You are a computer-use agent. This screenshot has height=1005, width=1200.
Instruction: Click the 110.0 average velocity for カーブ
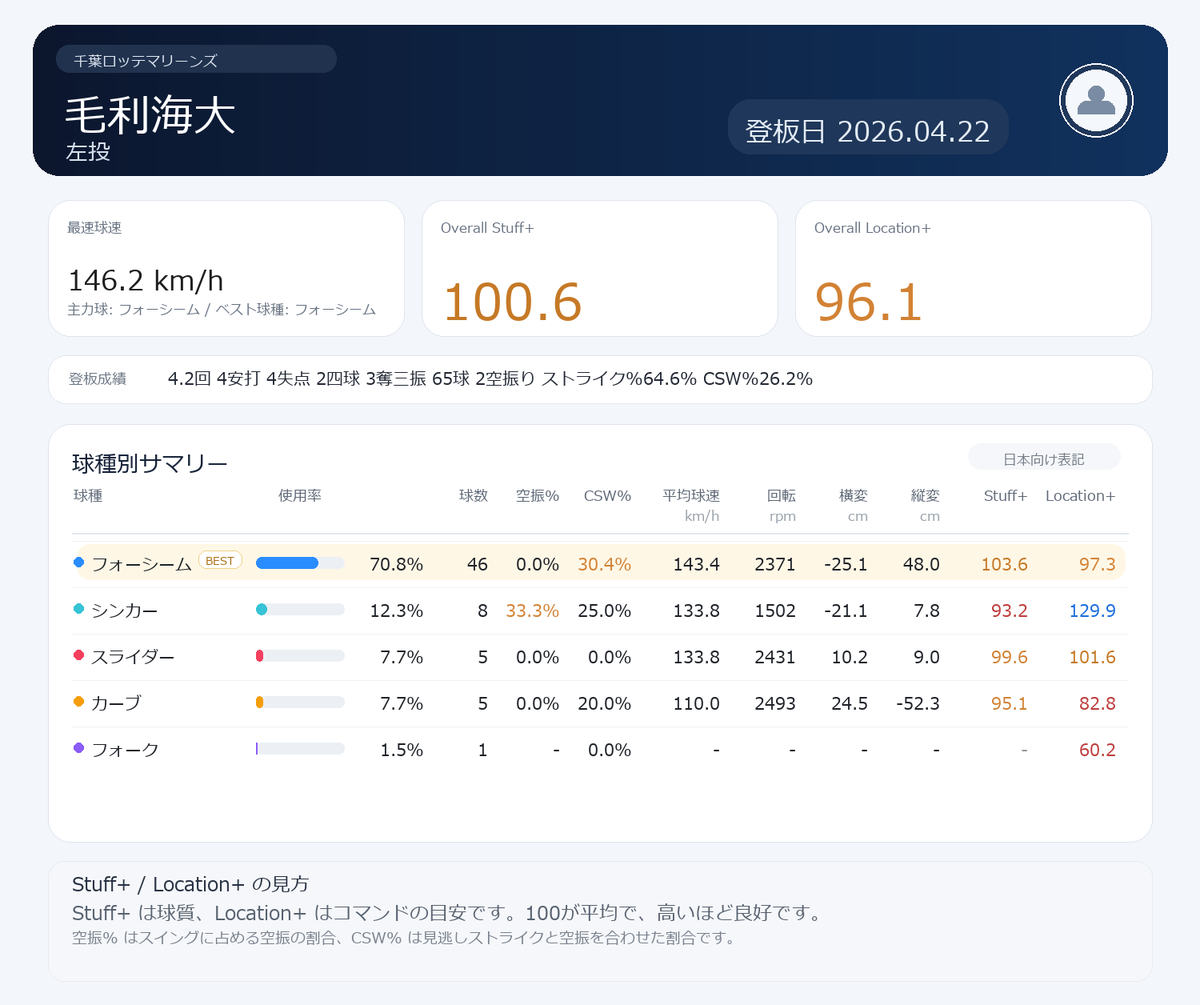(695, 703)
